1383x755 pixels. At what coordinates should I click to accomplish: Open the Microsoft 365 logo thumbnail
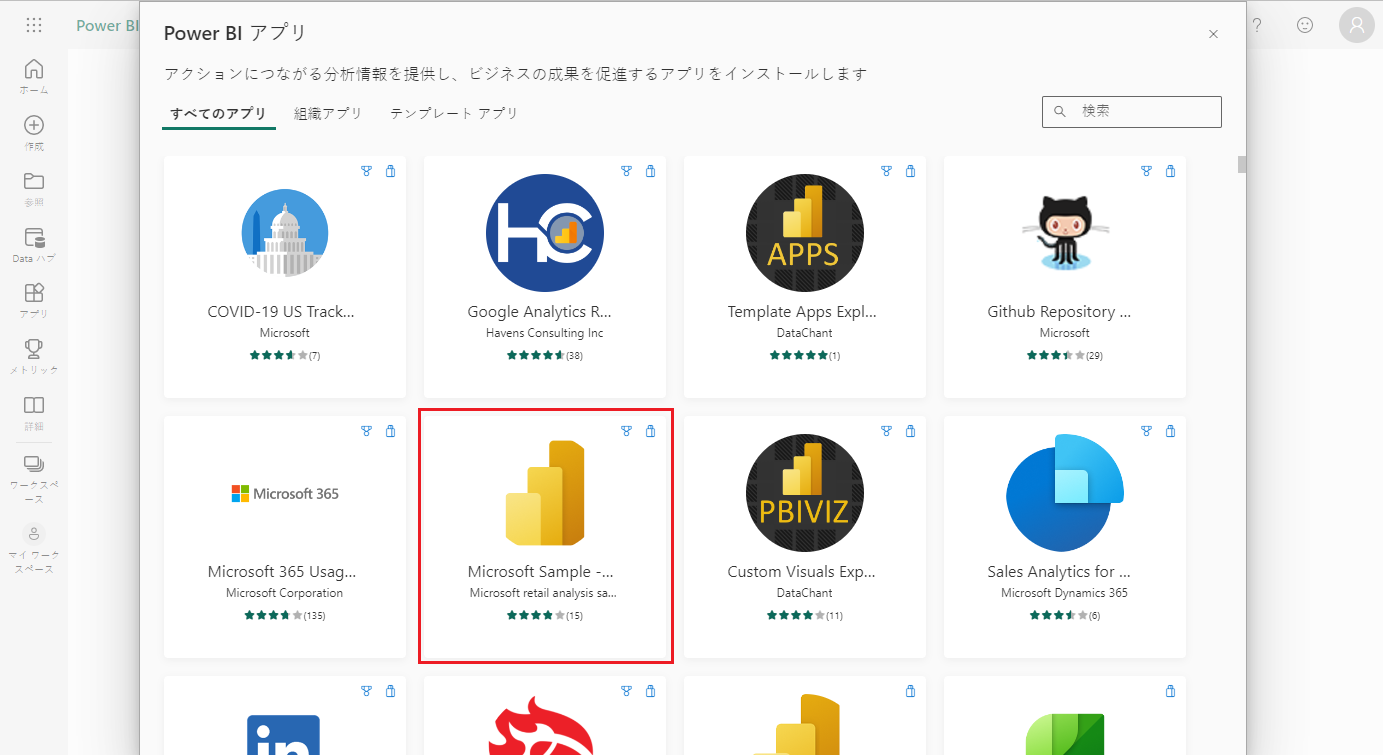coord(285,493)
